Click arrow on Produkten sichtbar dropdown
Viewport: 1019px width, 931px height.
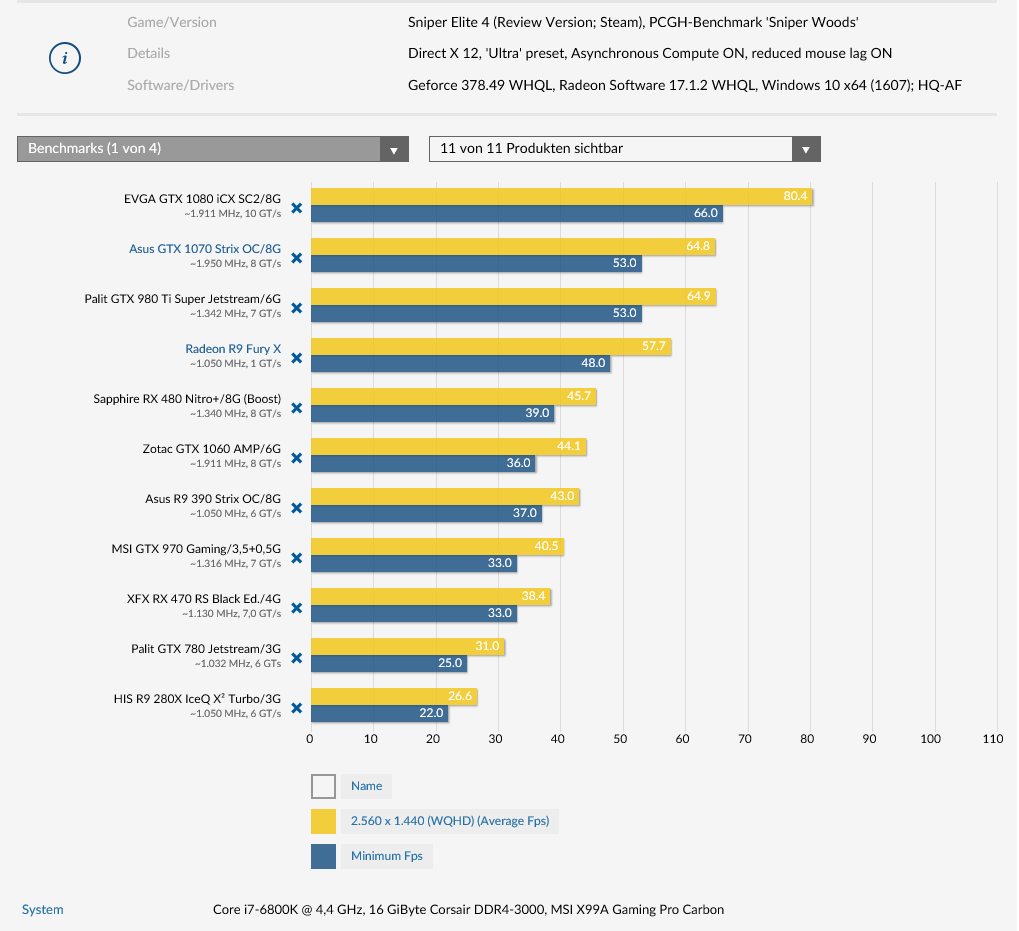[806, 149]
